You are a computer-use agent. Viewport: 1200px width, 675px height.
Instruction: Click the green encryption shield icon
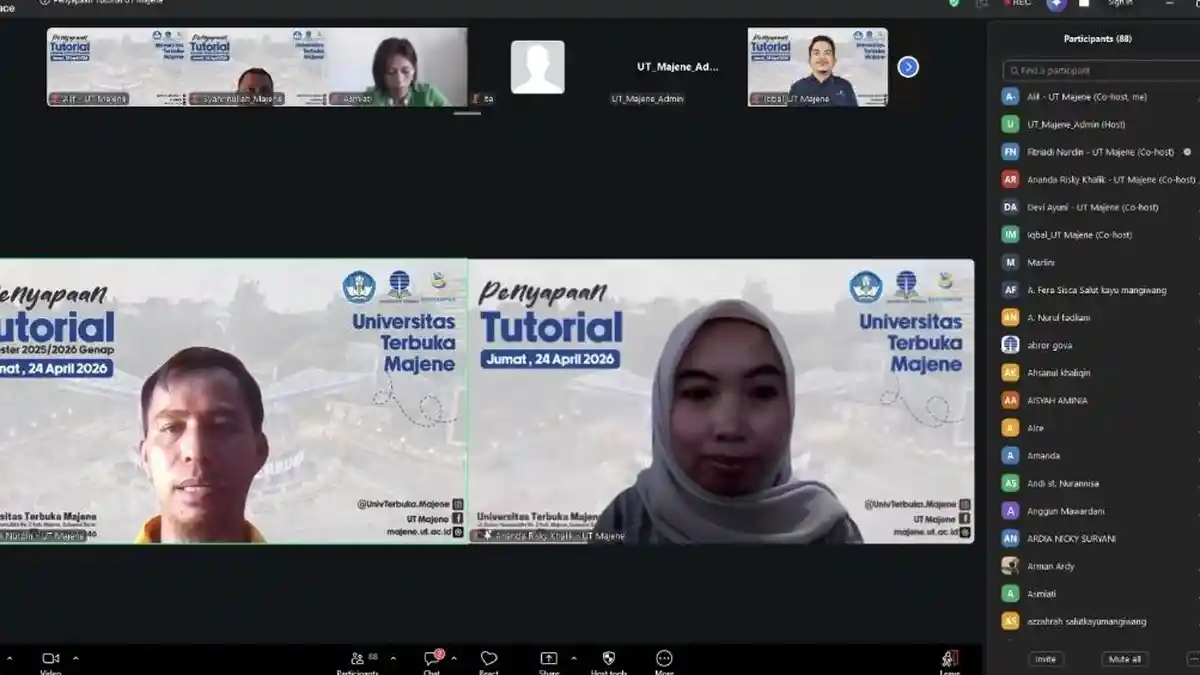[x=954, y=3]
